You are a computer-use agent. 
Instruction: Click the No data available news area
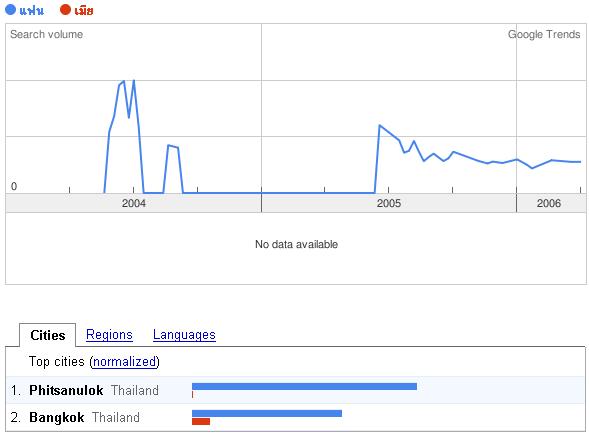click(296, 244)
